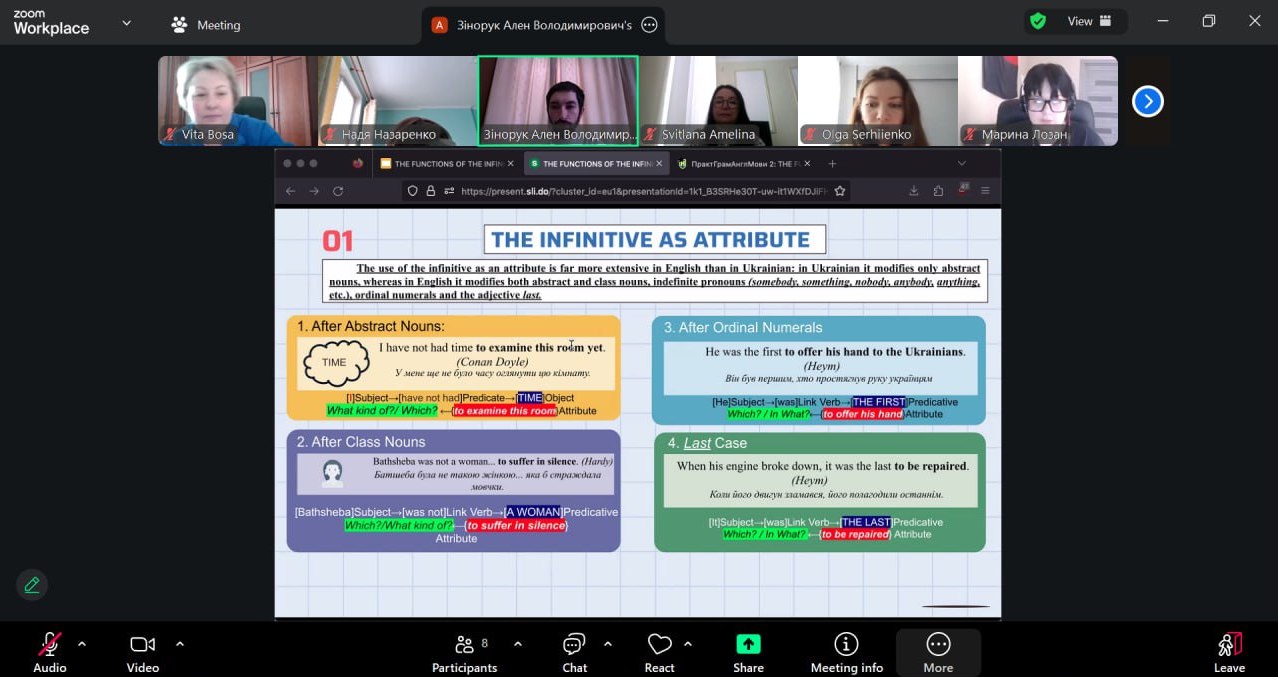Open share options ellipsis beside Зінорук name
The height and width of the screenshot is (677, 1278).
pos(649,25)
